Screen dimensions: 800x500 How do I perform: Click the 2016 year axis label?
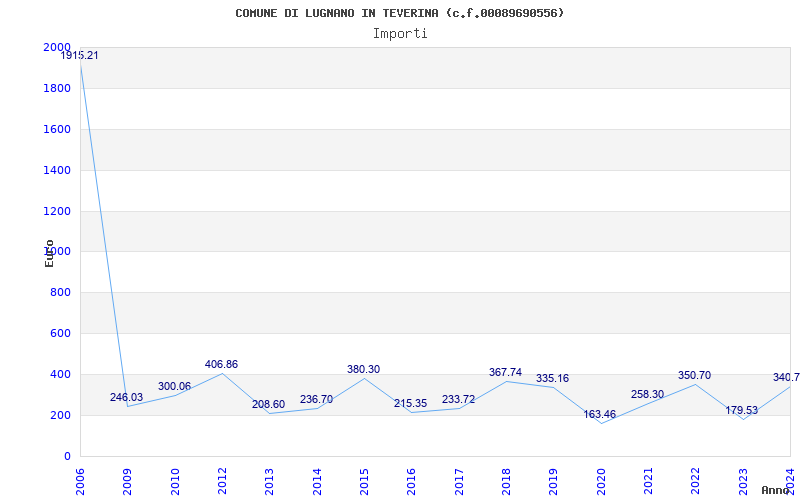pyautogui.click(x=411, y=482)
